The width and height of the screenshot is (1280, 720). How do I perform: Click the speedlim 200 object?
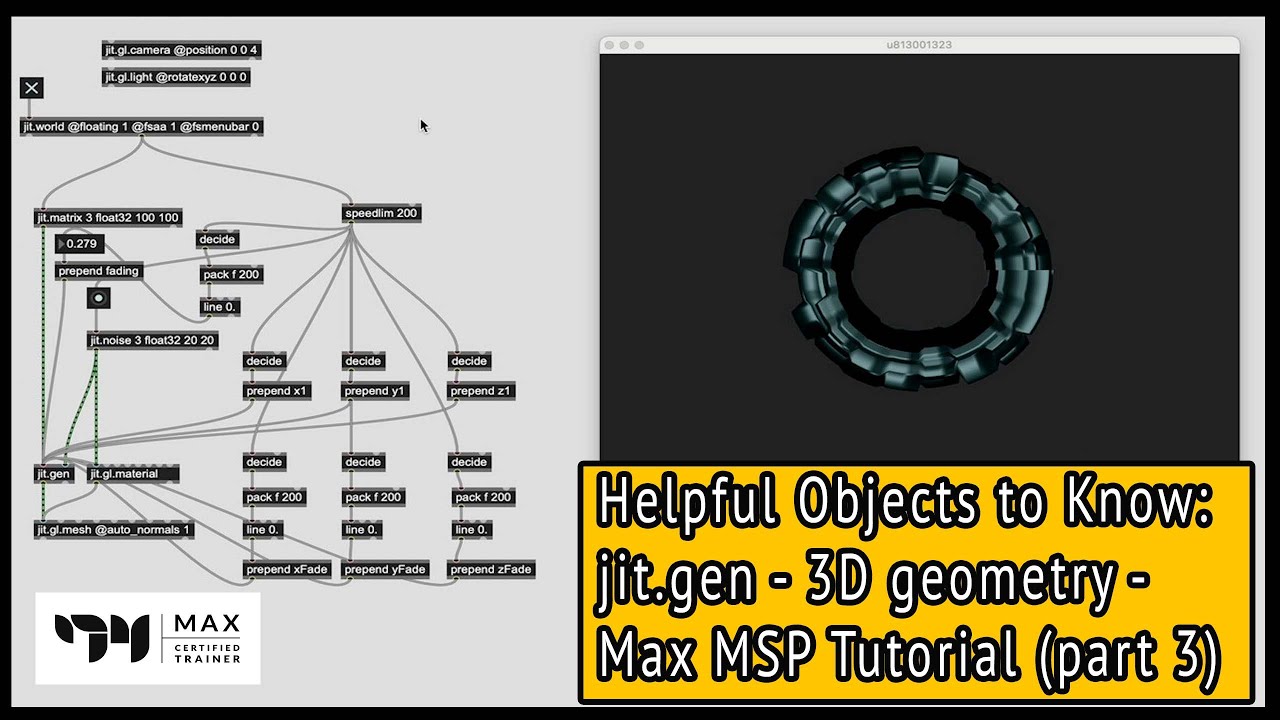[x=381, y=213]
